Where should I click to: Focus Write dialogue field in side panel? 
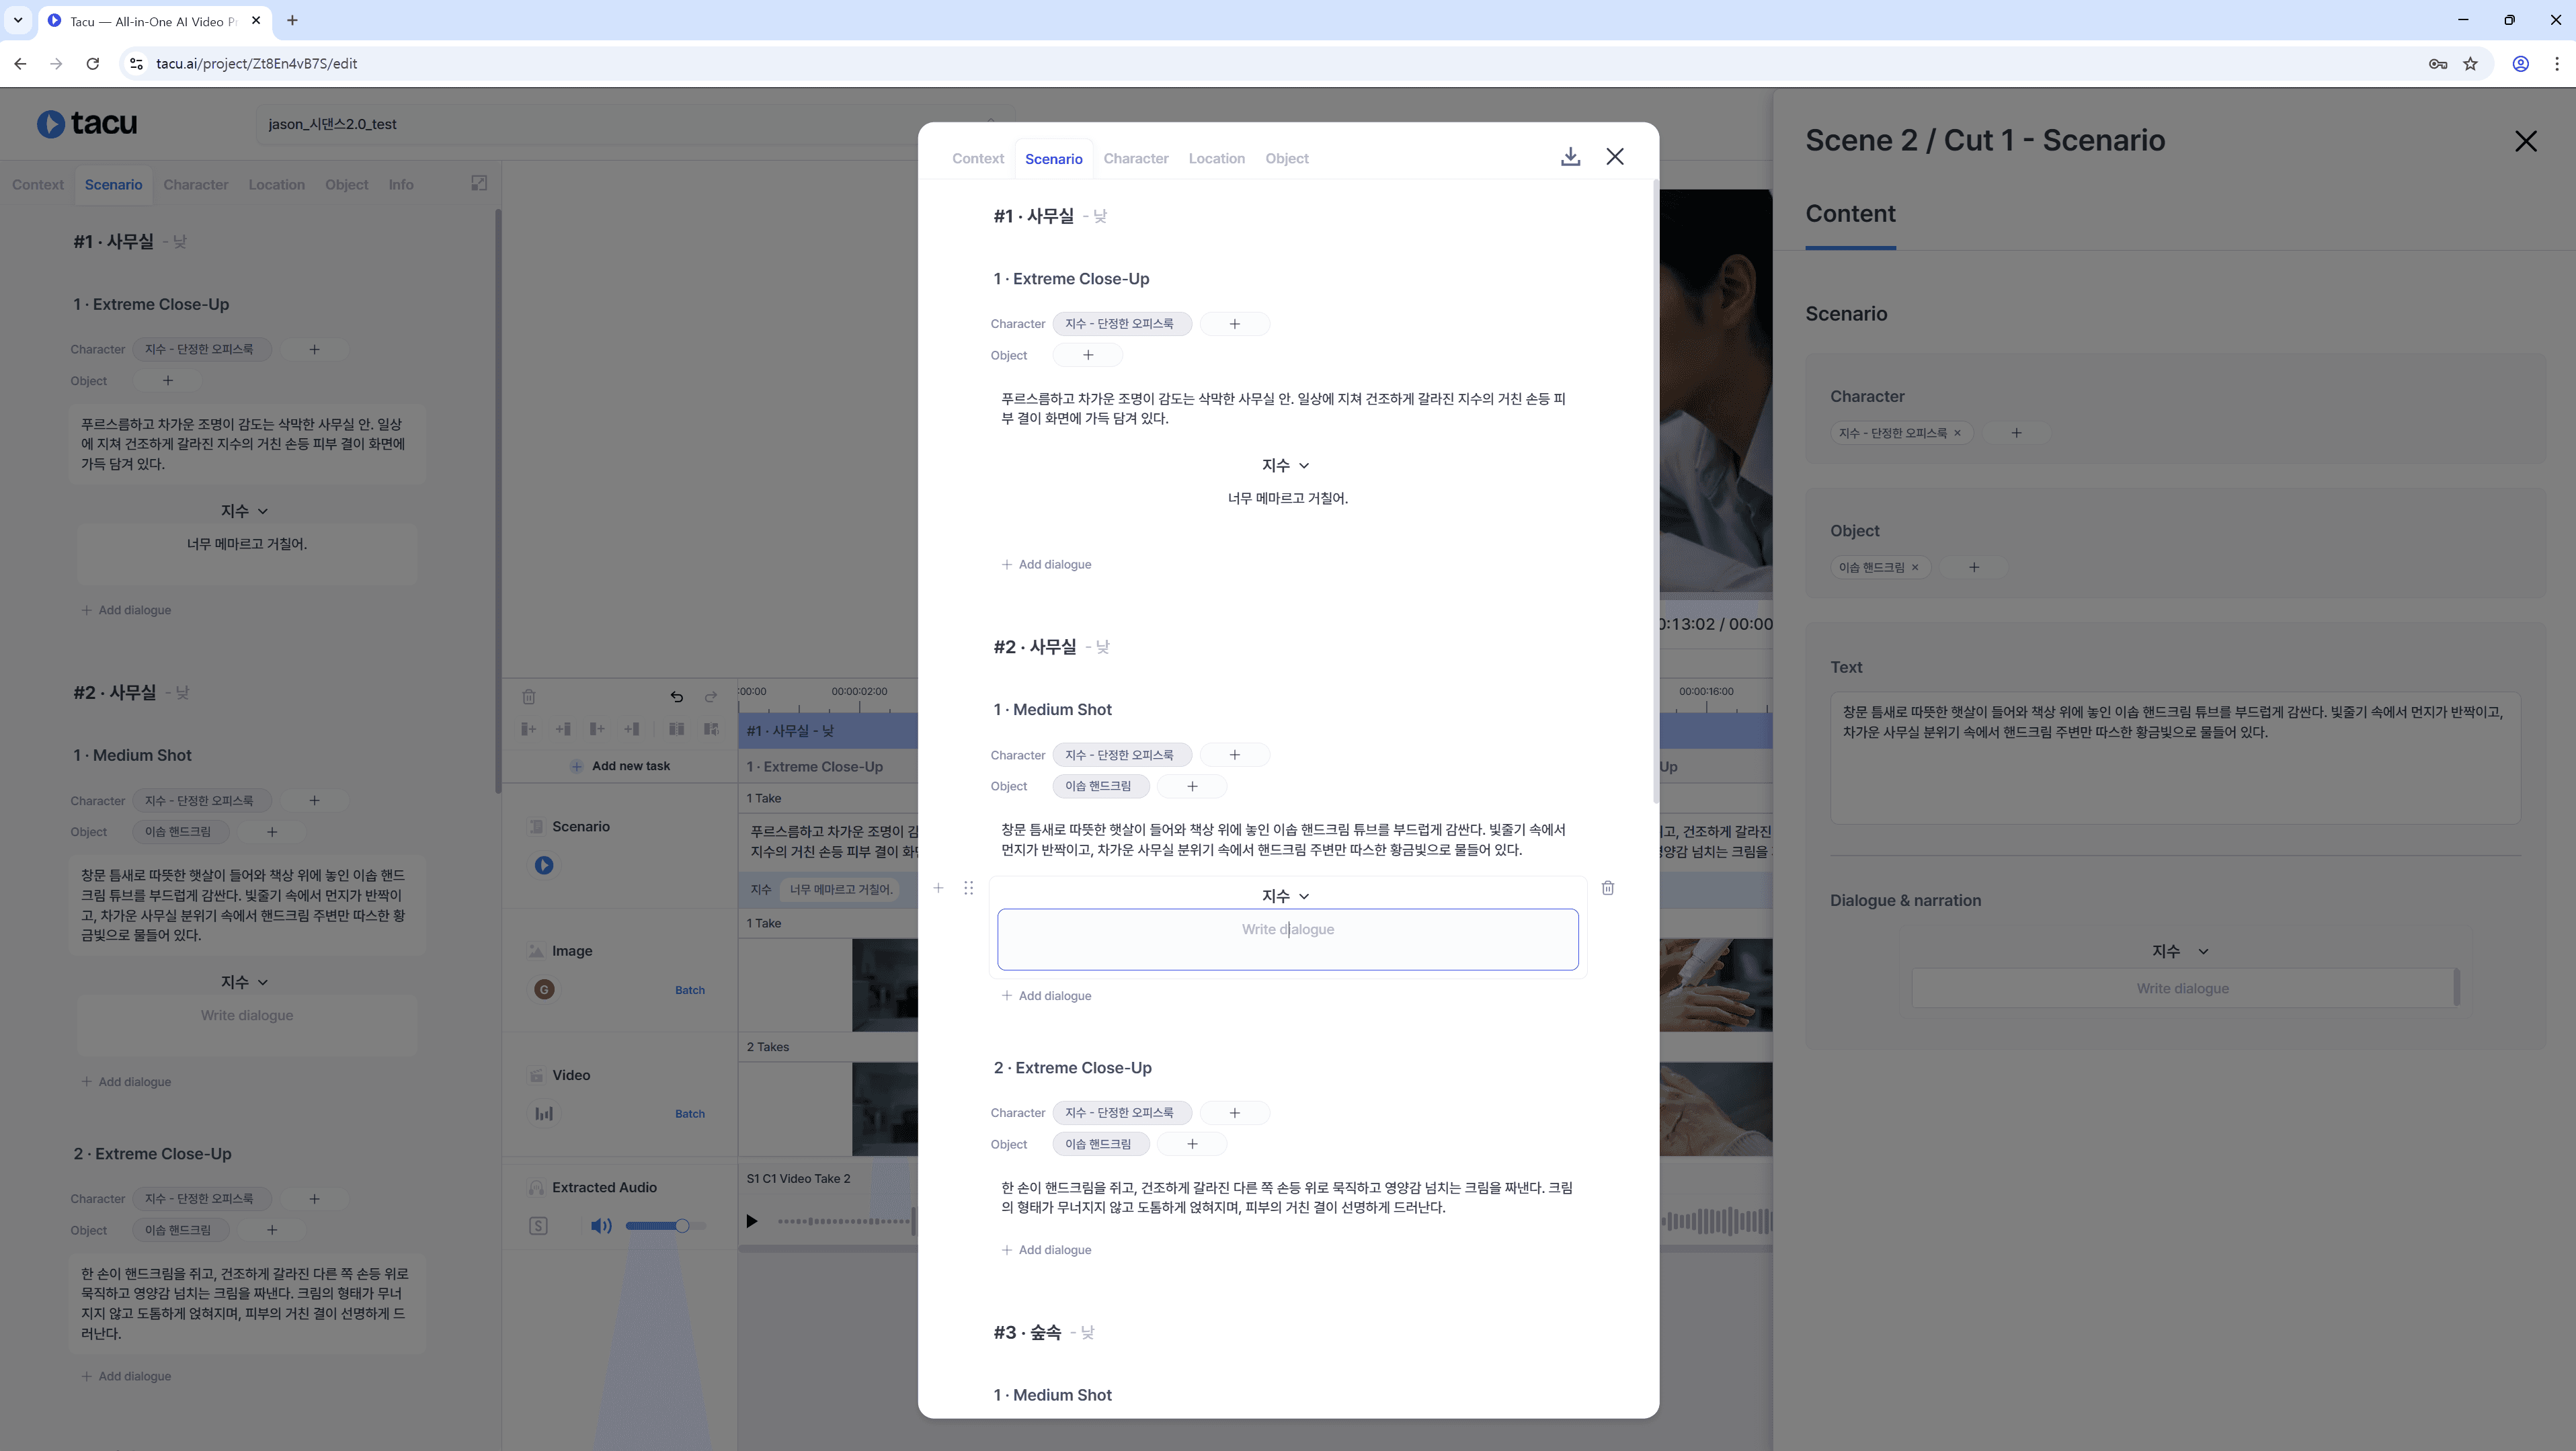click(x=2182, y=988)
